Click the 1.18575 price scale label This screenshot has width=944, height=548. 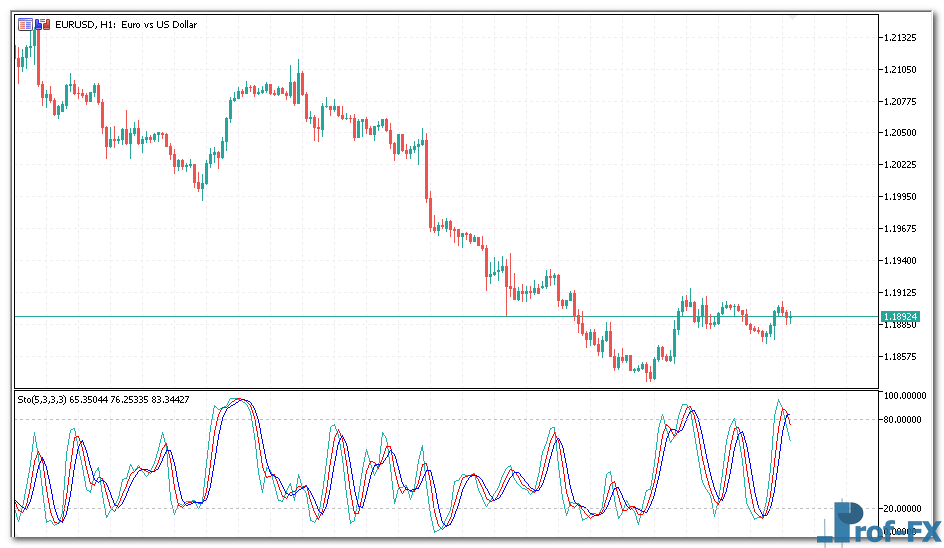pos(900,356)
